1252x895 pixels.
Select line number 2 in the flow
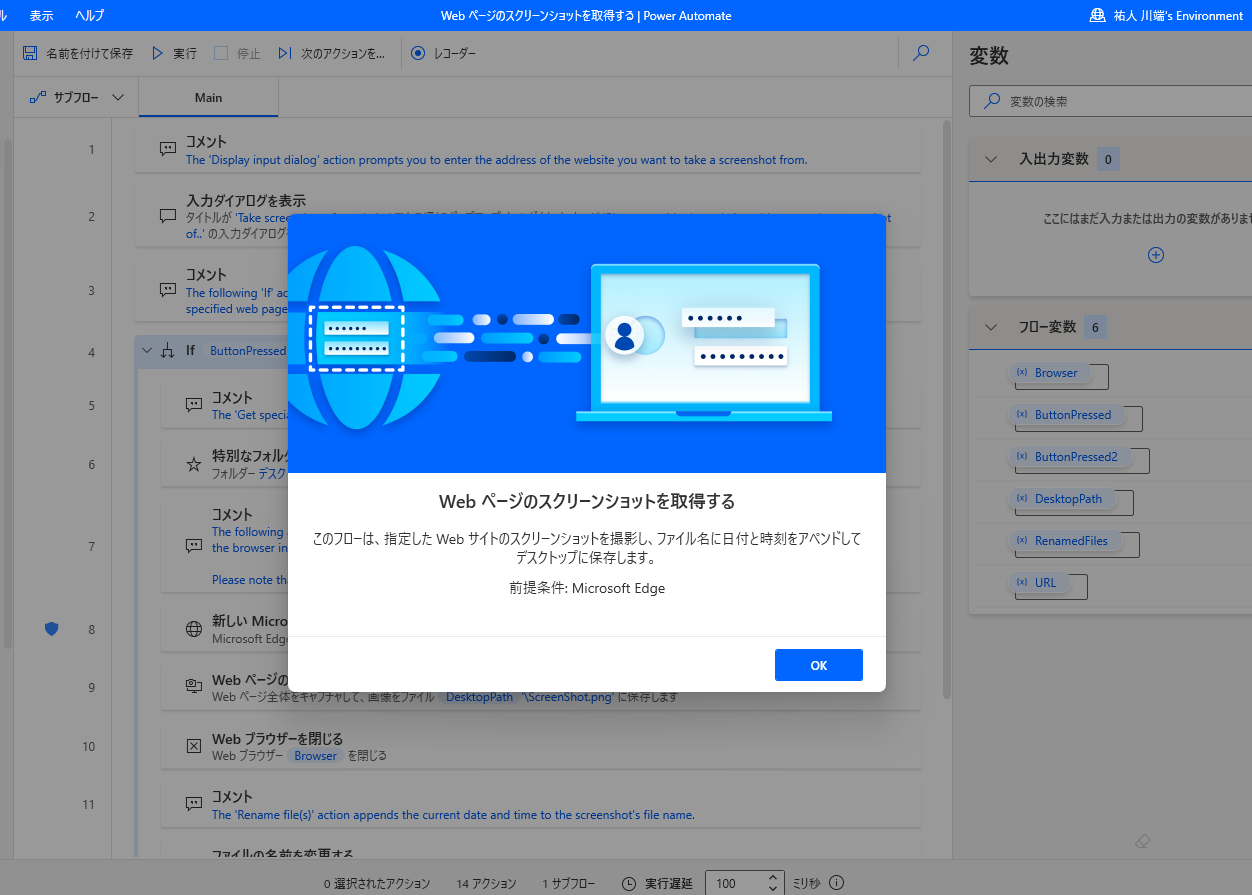[x=91, y=216]
